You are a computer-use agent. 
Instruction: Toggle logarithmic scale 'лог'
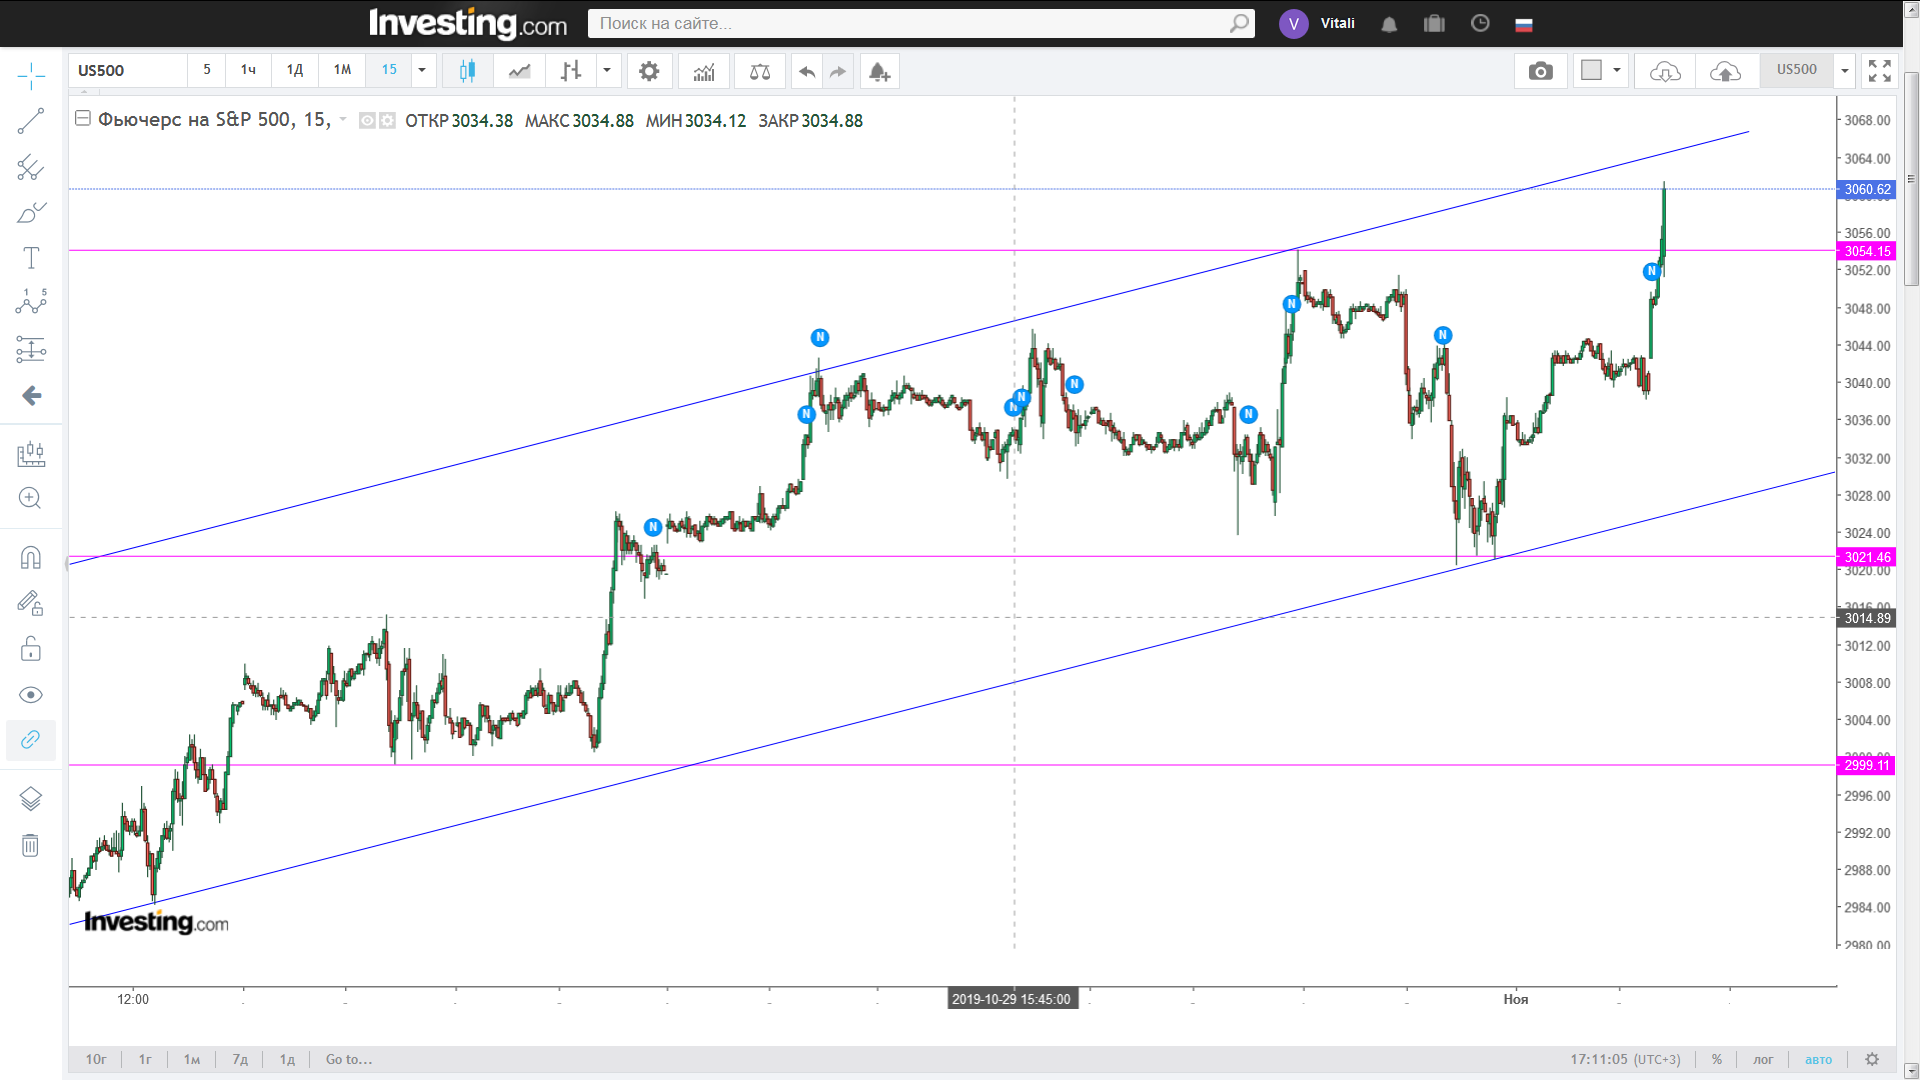1763,1059
